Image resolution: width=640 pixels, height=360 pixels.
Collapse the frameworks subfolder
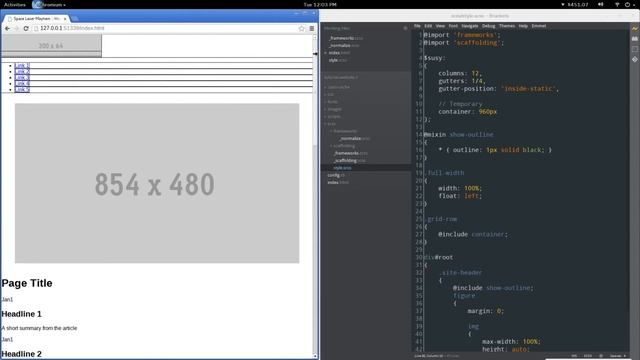click(344, 131)
